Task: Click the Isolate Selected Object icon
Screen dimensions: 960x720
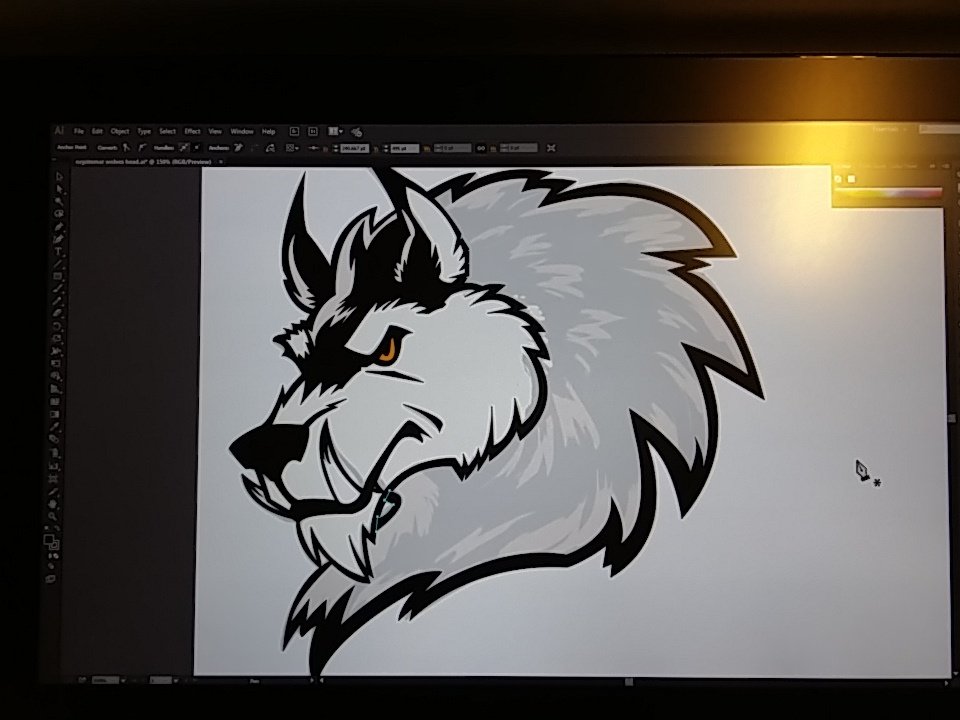Action: [x=551, y=148]
